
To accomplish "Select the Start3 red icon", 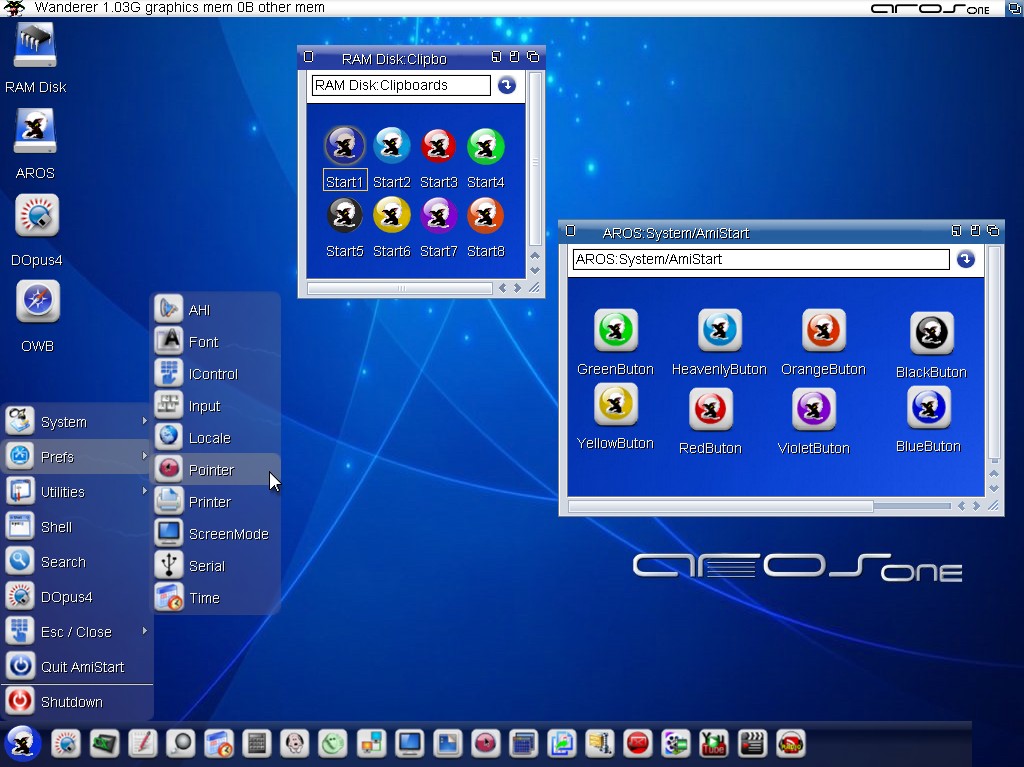I will point(438,147).
